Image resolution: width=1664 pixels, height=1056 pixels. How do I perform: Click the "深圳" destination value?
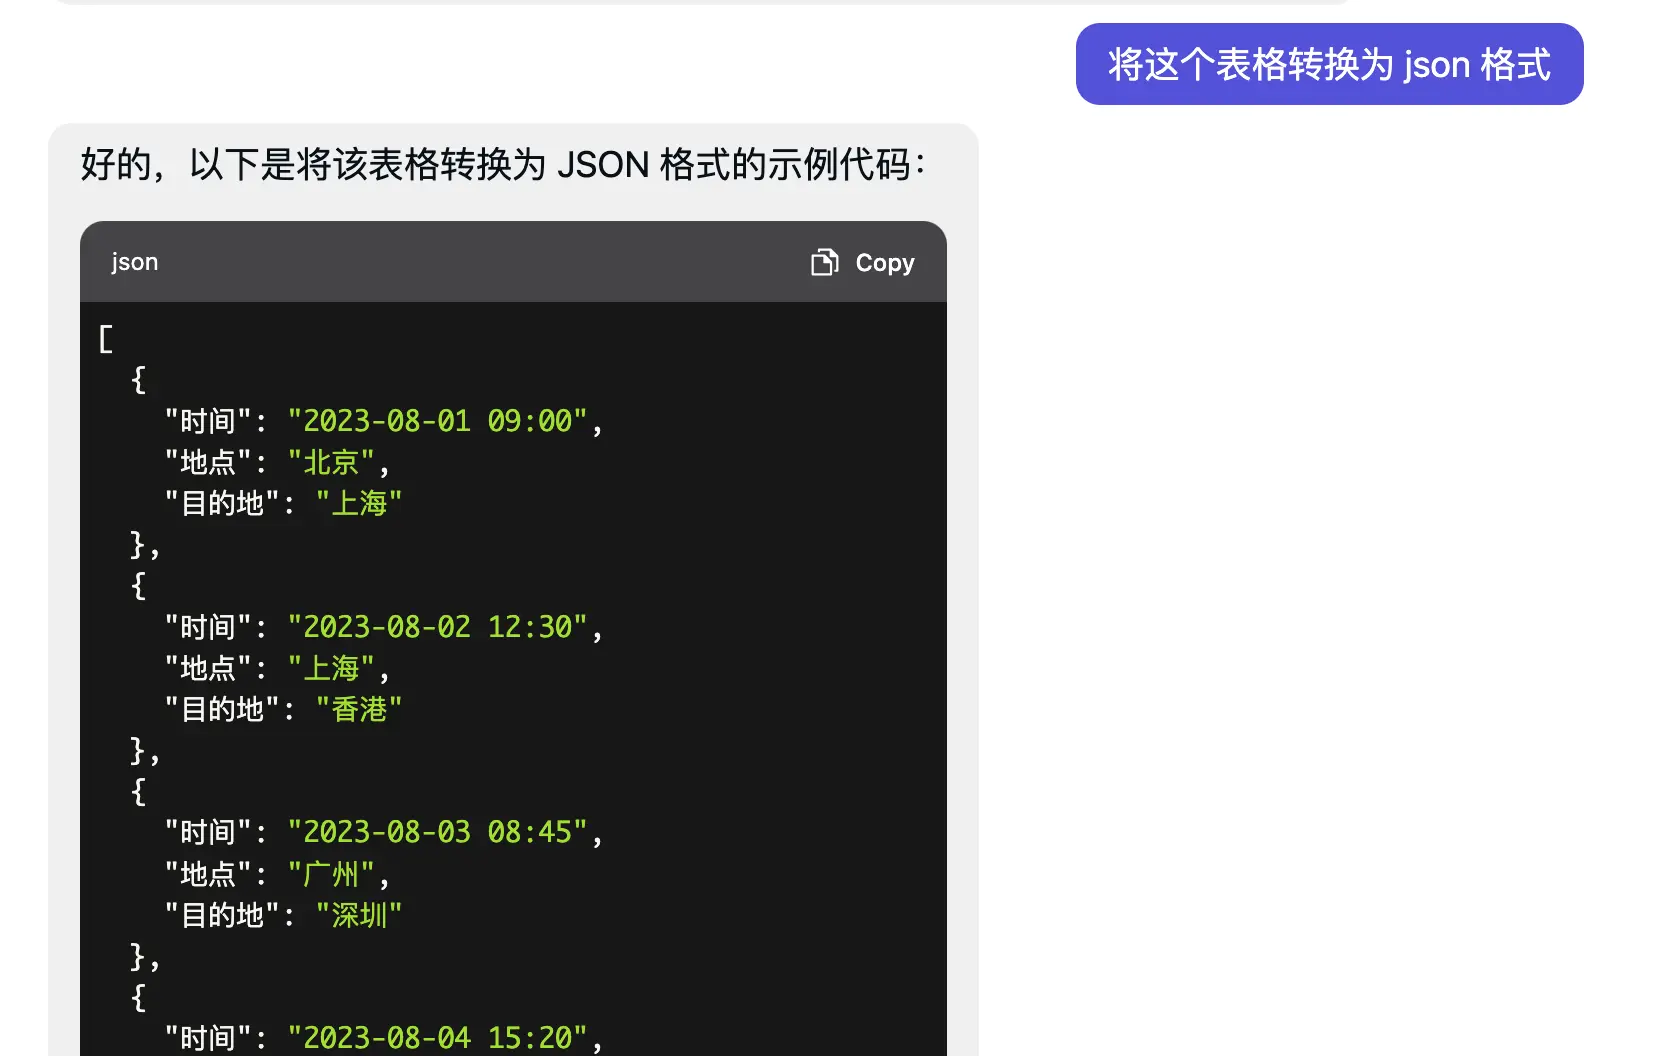coord(359,915)
